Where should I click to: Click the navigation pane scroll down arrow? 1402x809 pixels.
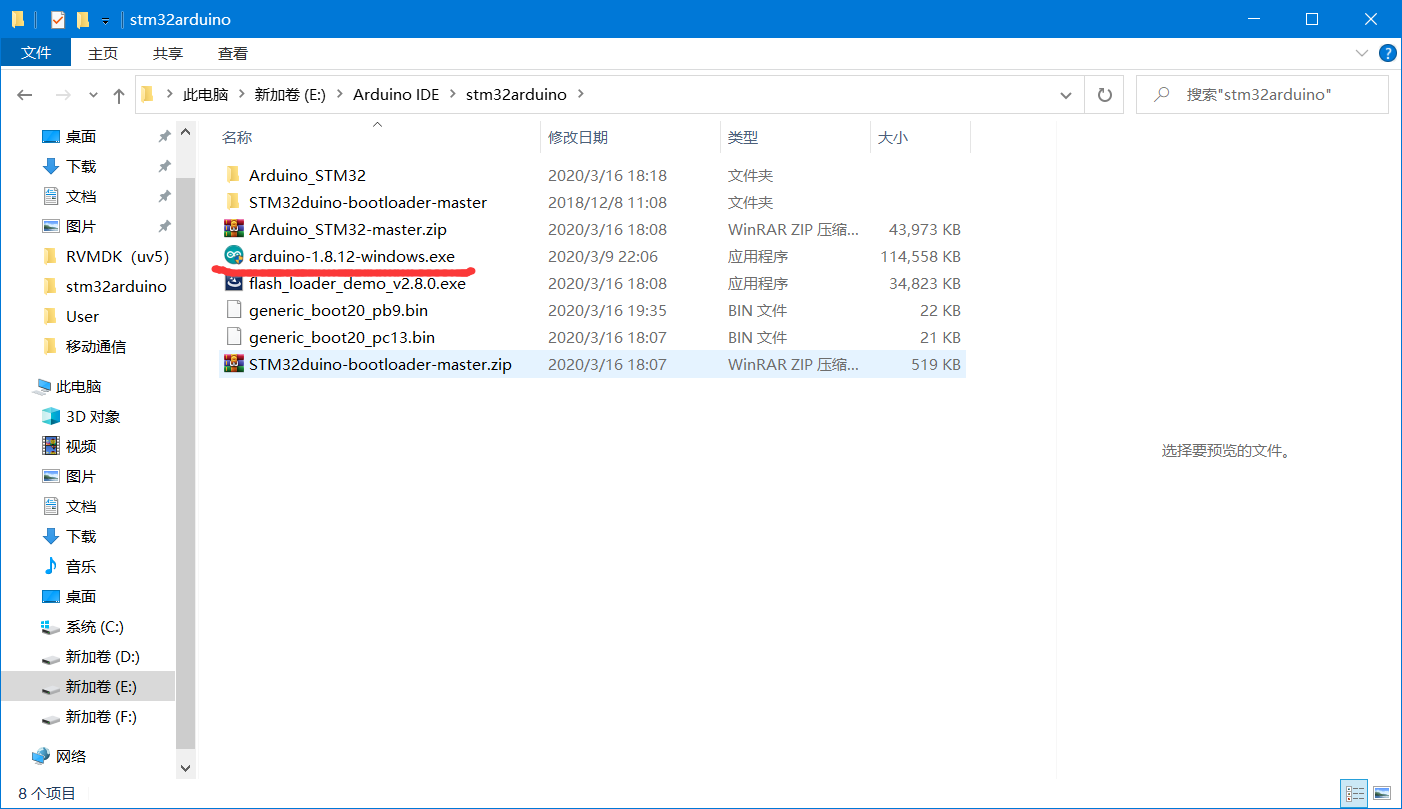pos(185,767)
